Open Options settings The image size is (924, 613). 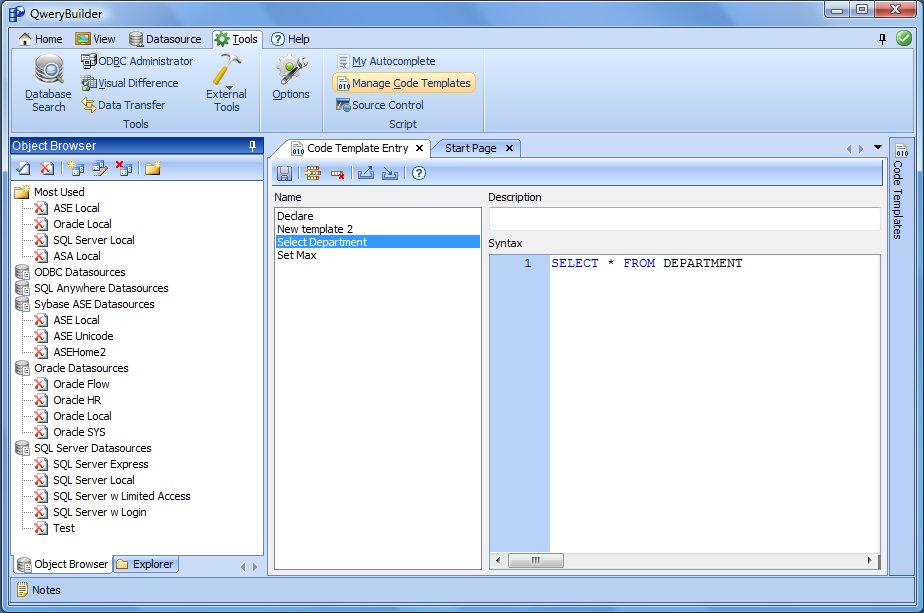(291, 77)
